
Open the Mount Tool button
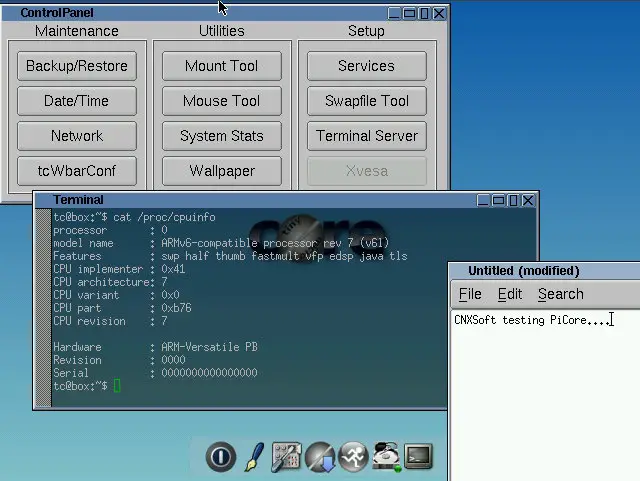pos(222,66)
